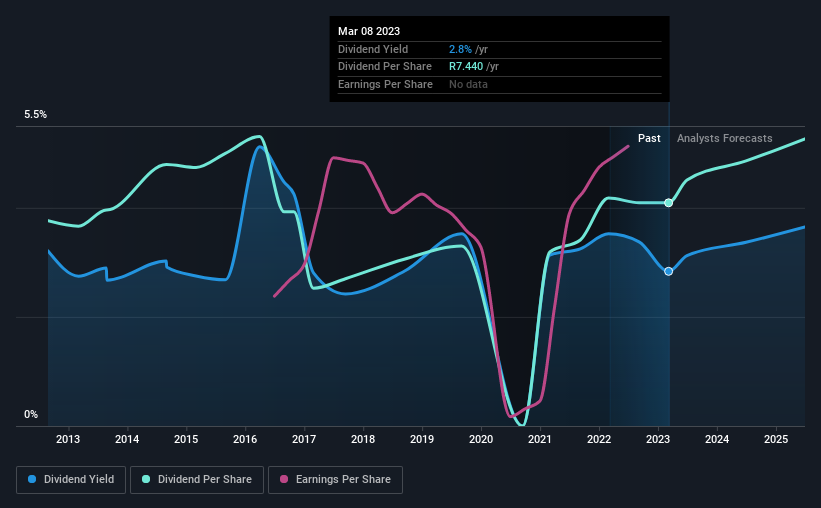Viewport: 821px width, 508px height.
Task: Click the 2021 x-axis label
Action: [x=540, y=439]
